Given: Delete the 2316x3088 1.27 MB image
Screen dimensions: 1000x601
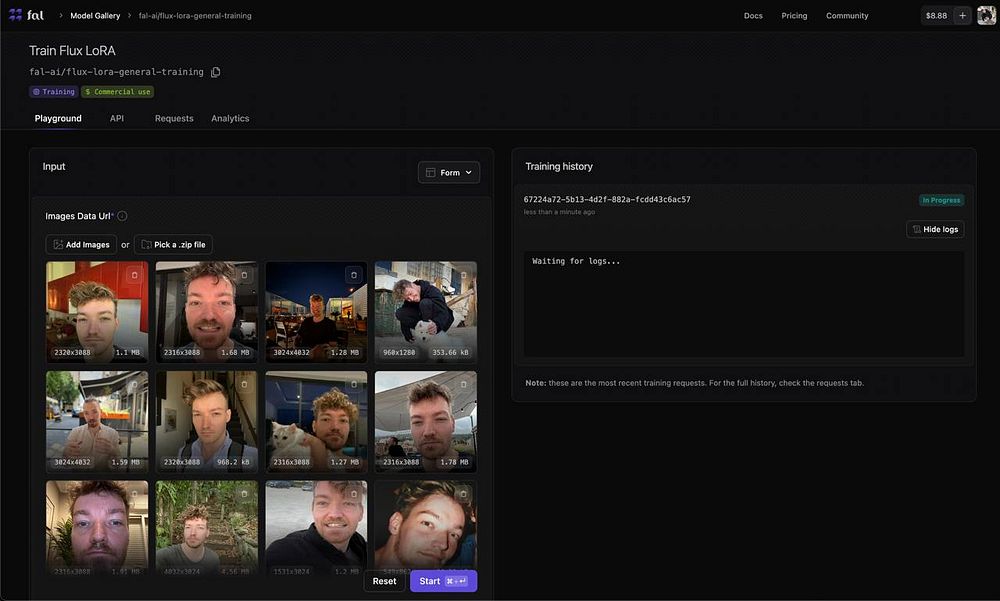Looking at the screenshot, I should coord(354,385).
